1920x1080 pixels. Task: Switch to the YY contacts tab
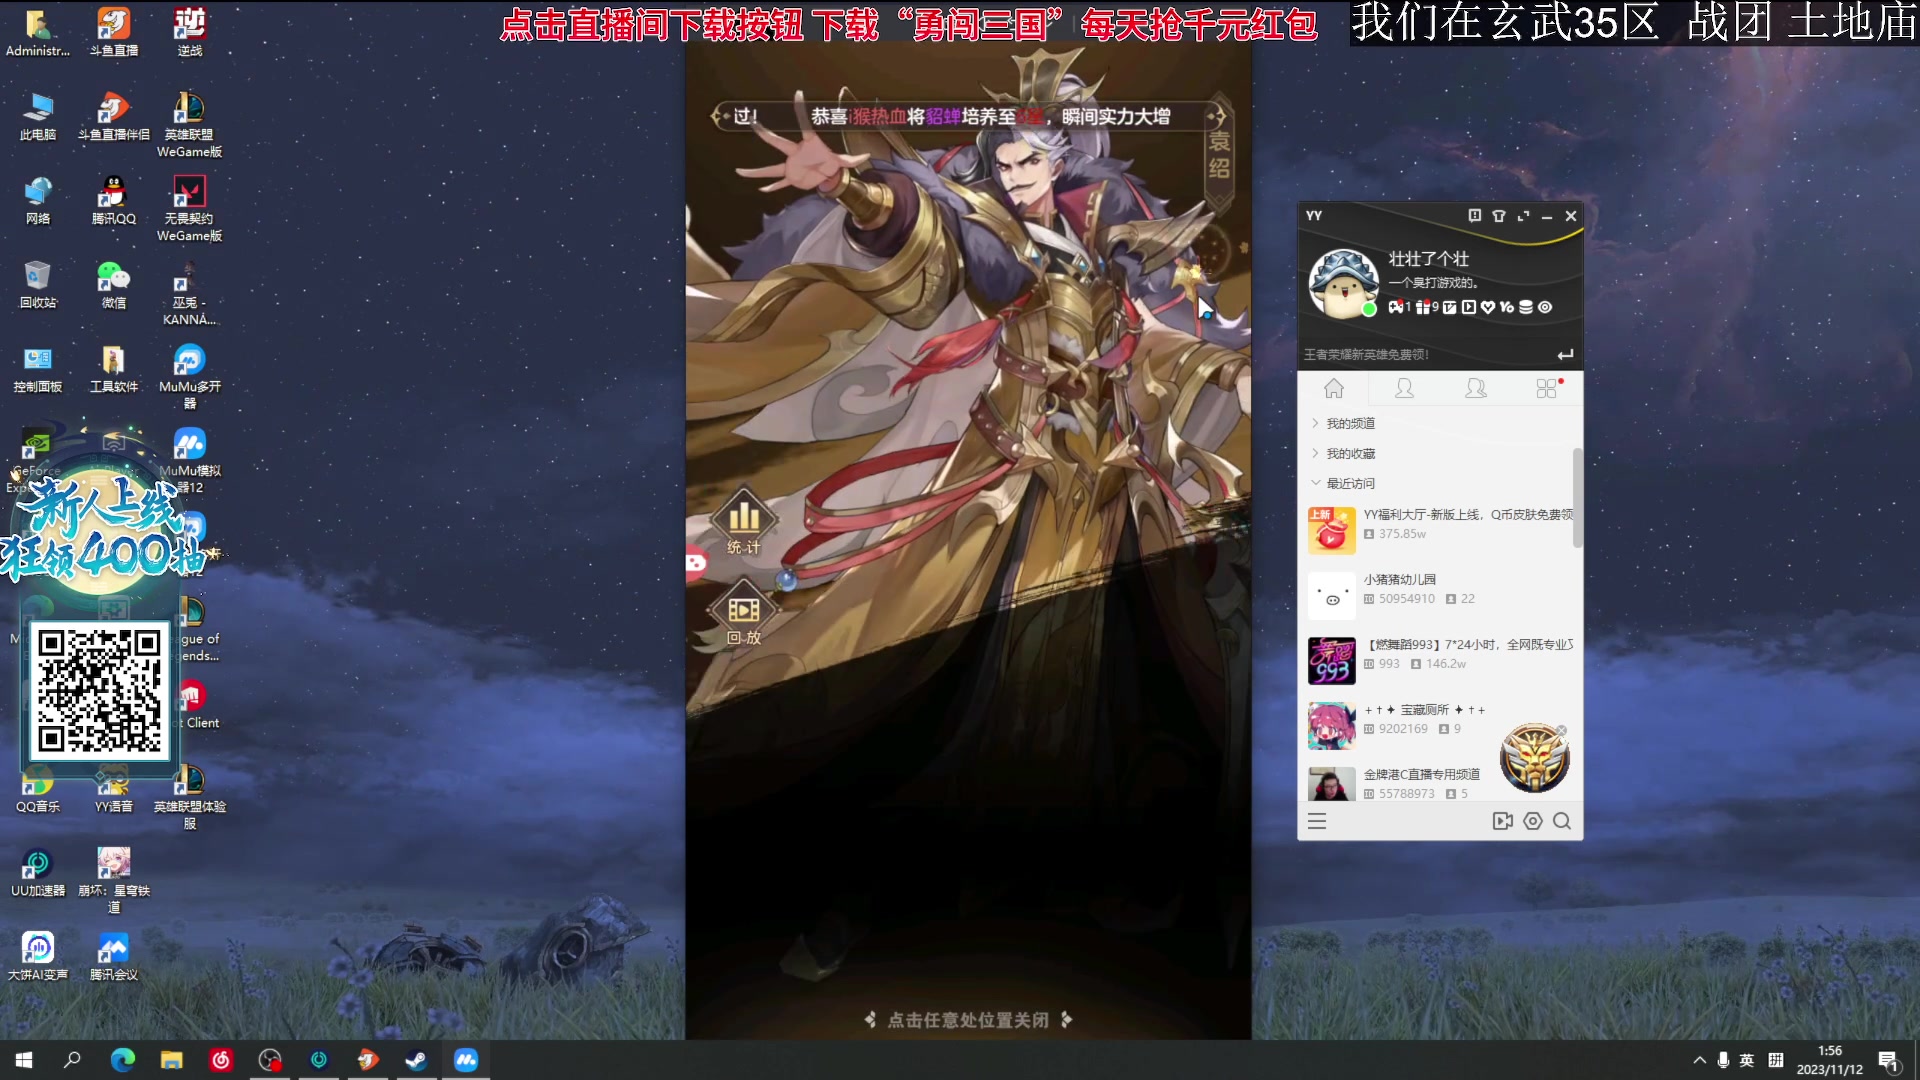pos(1404,388)
